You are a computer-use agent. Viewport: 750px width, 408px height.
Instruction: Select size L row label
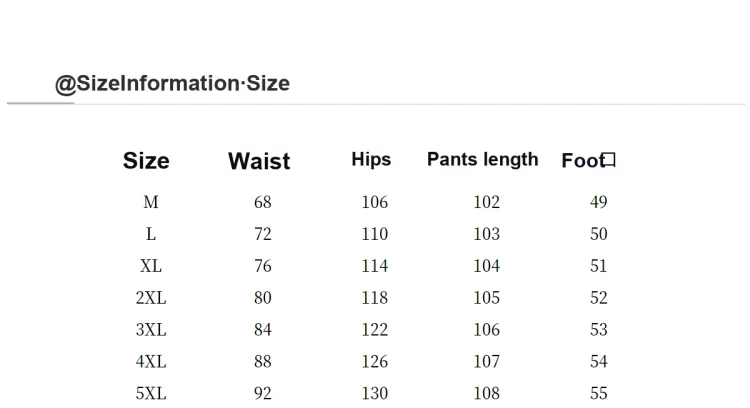tap(151, 234)
